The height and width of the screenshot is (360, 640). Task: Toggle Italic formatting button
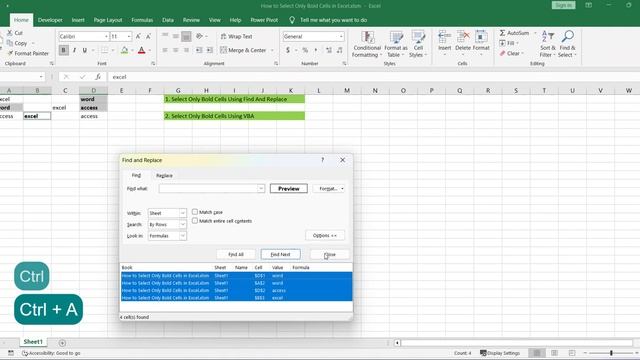click(x=74, y=50)
